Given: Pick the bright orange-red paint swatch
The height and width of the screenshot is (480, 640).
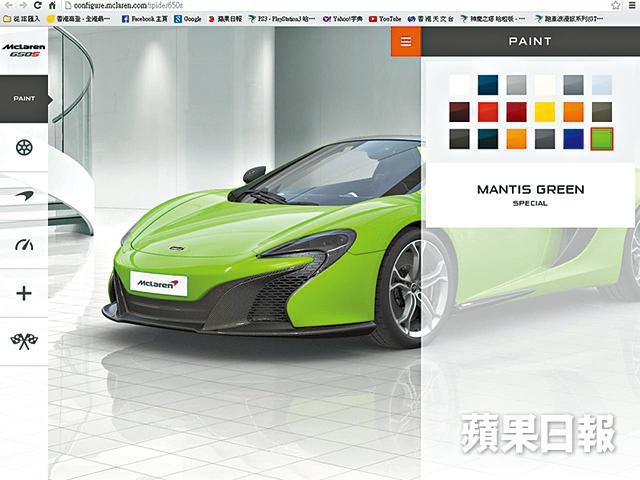Looking at the screenshot, I should click(x=488, y=112).
